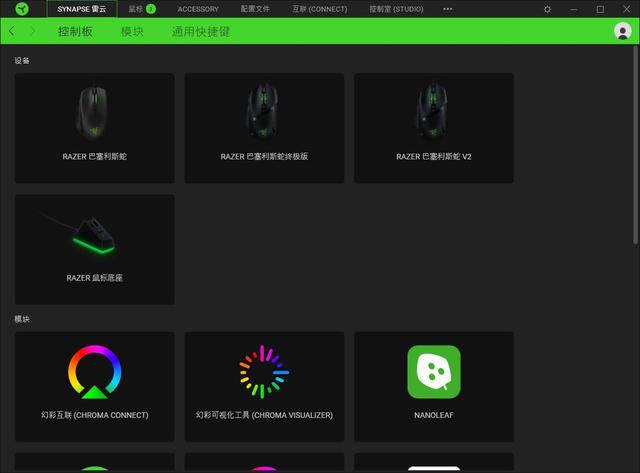The width and height of the screenshot is (640, 473).
Task: Open the 模块 subtab
Action: (132, 31)
